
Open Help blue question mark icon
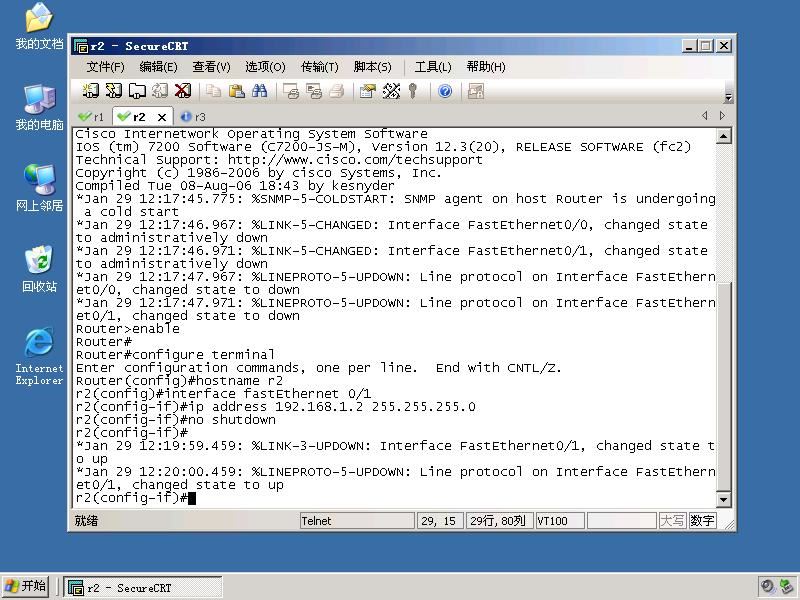[x=445, y=91]
